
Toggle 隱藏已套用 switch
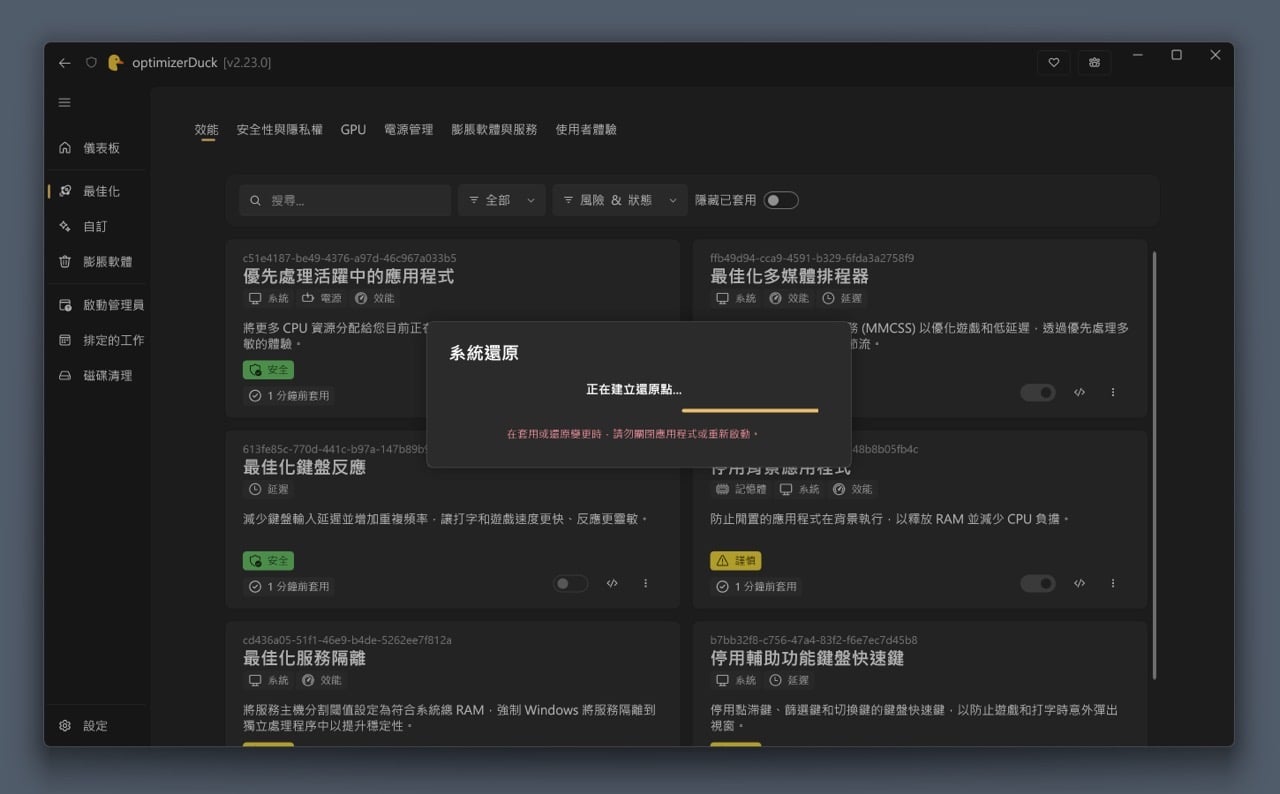pos(781,200)
